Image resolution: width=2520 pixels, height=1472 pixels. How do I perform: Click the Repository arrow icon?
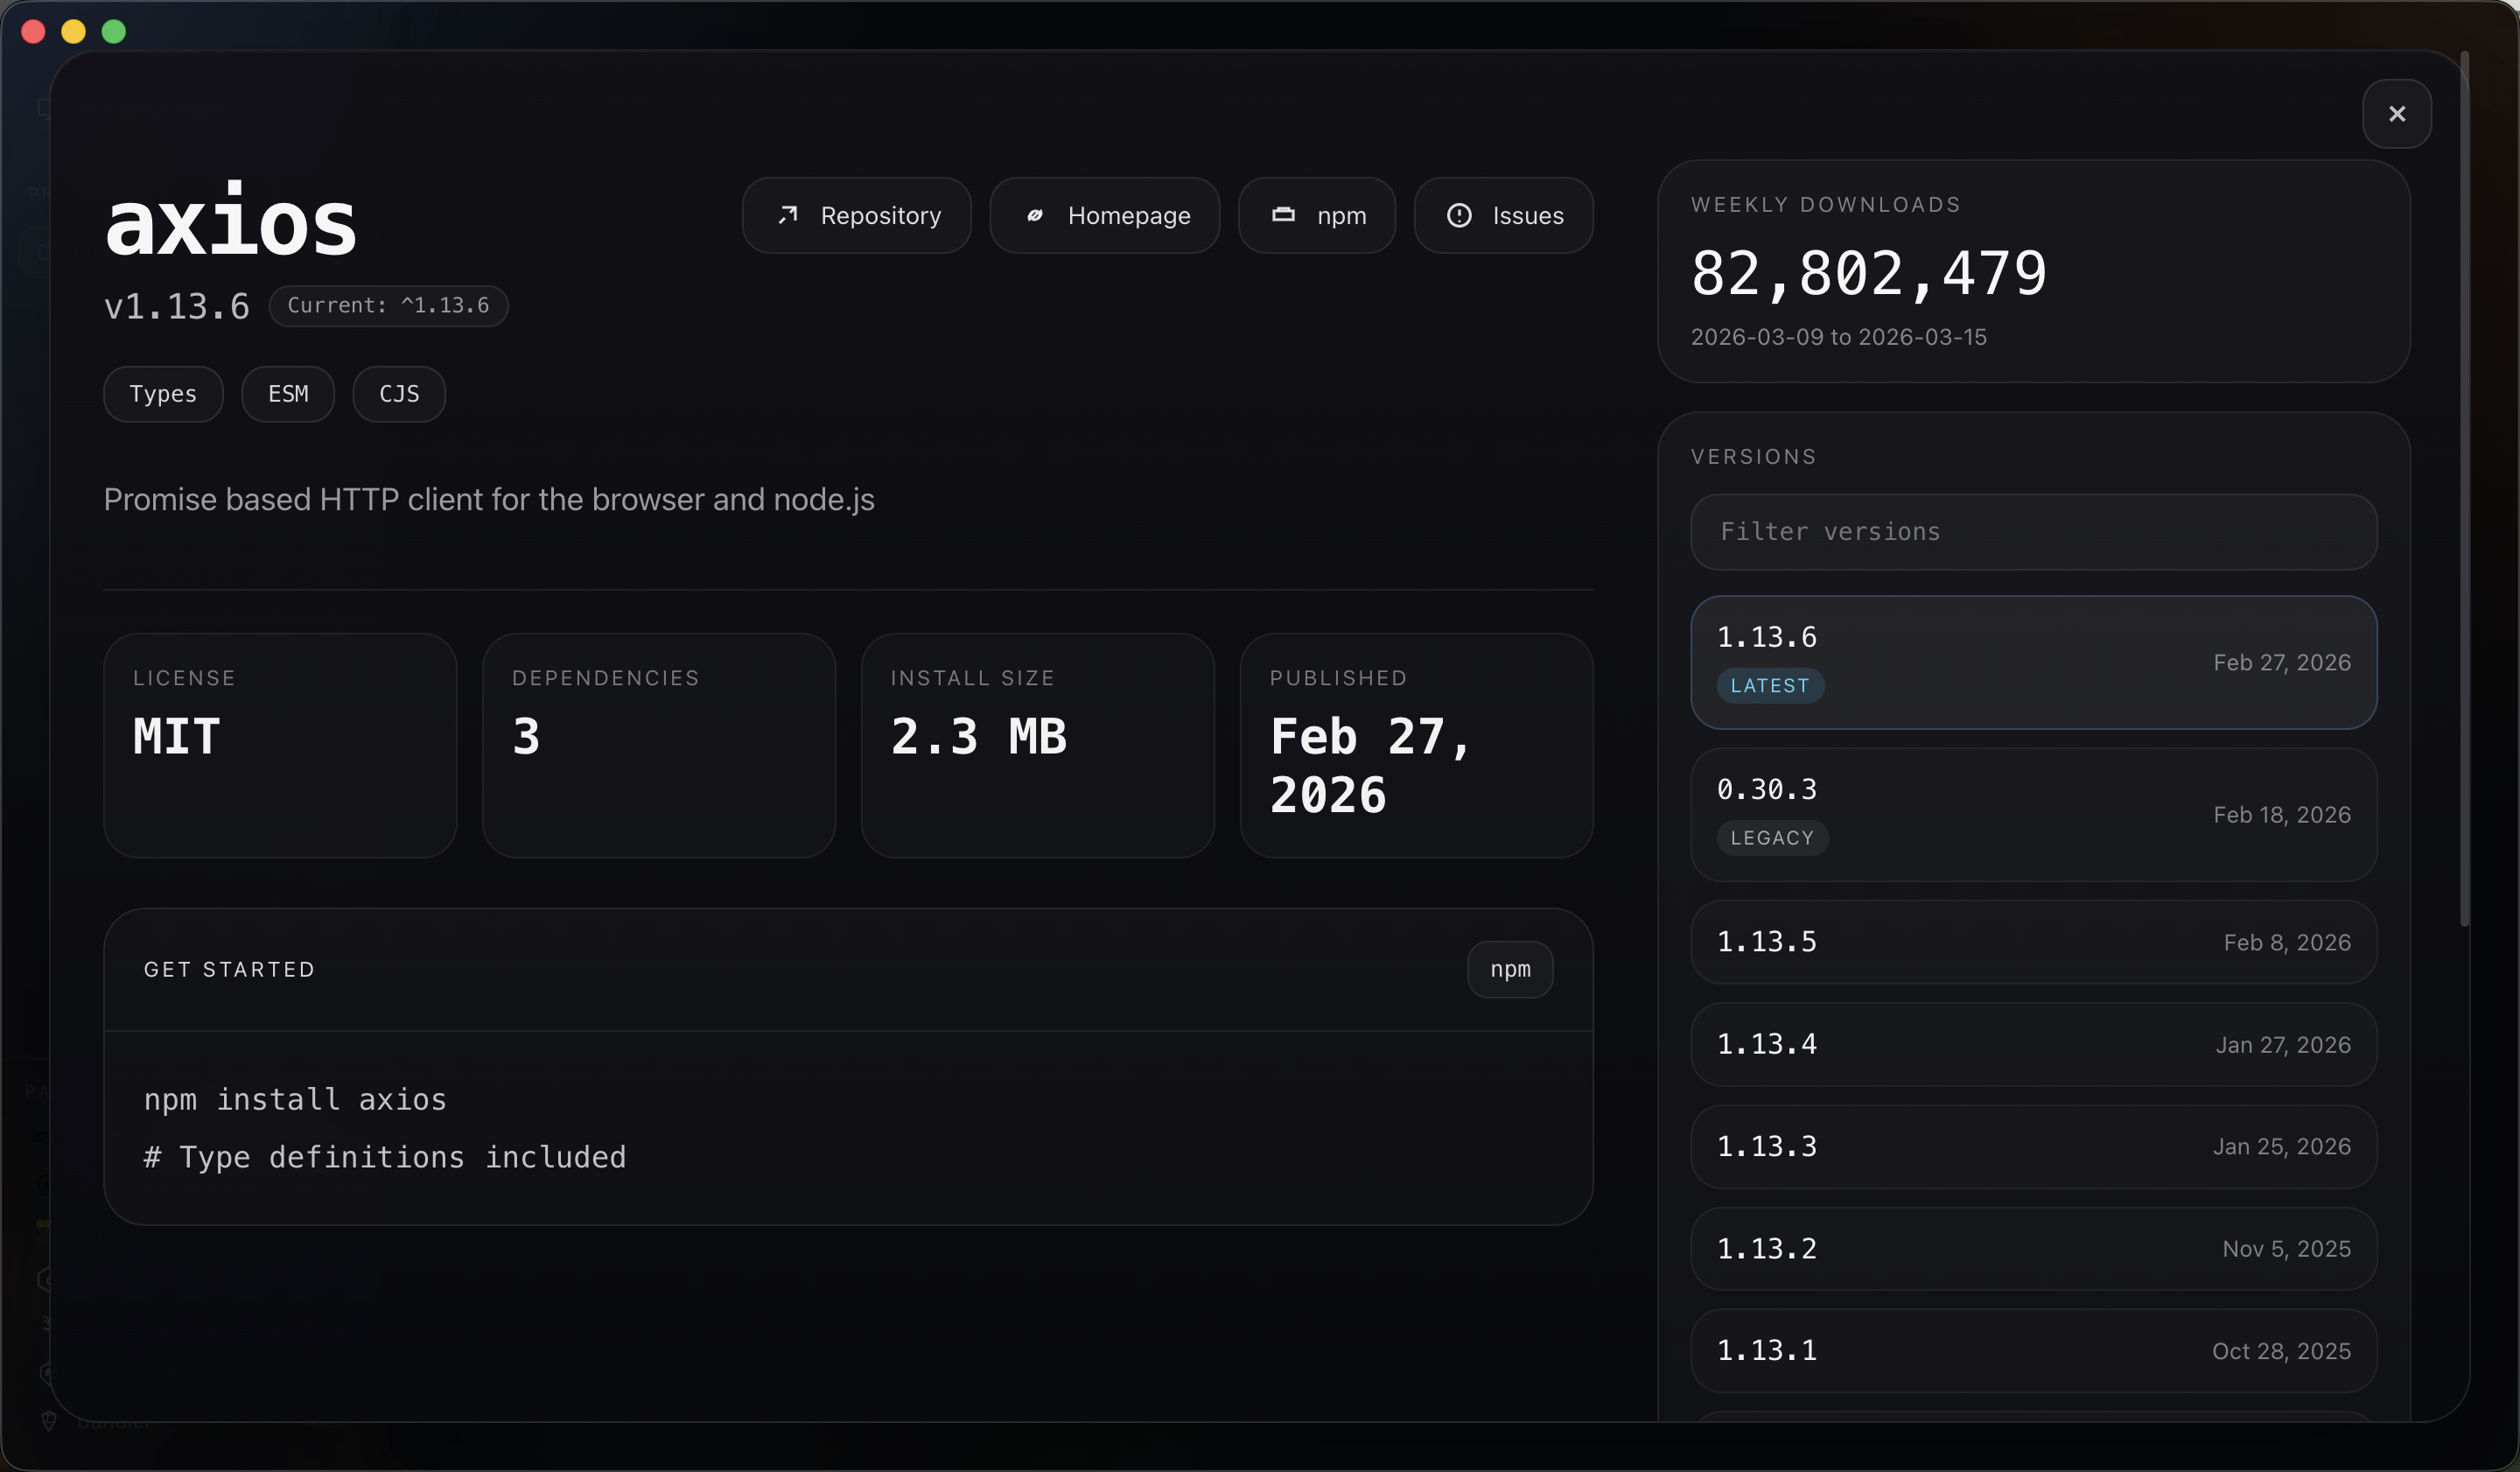[788, 215]
